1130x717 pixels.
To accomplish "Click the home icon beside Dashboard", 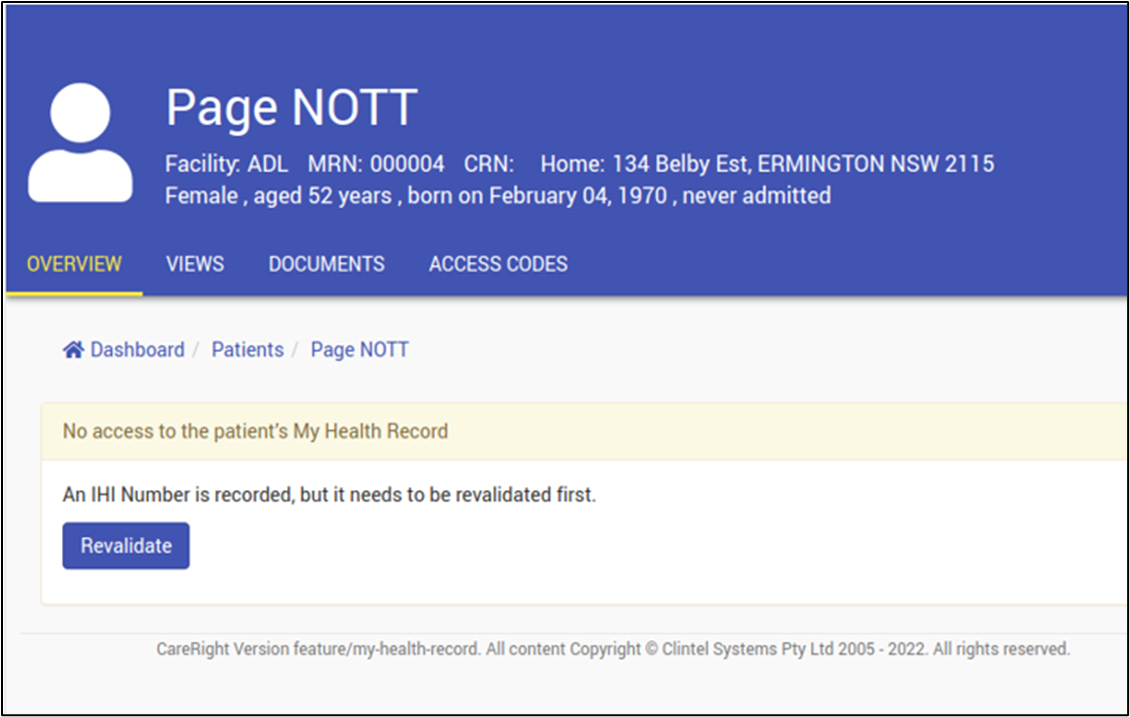I will pos(73,350).
